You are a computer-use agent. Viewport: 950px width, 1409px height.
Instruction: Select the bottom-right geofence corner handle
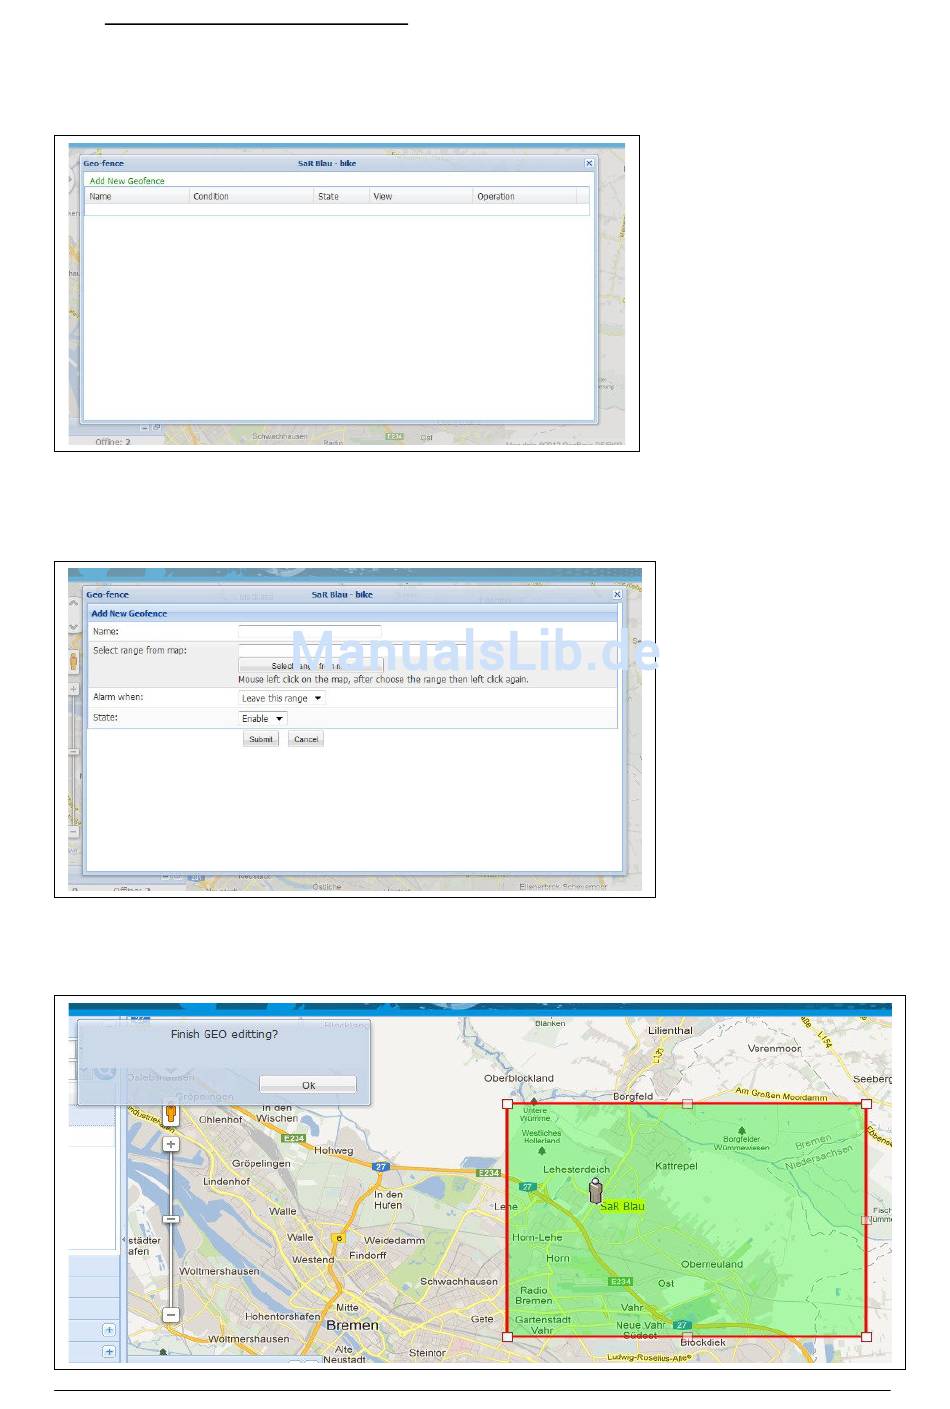[x=866, y=1336]
